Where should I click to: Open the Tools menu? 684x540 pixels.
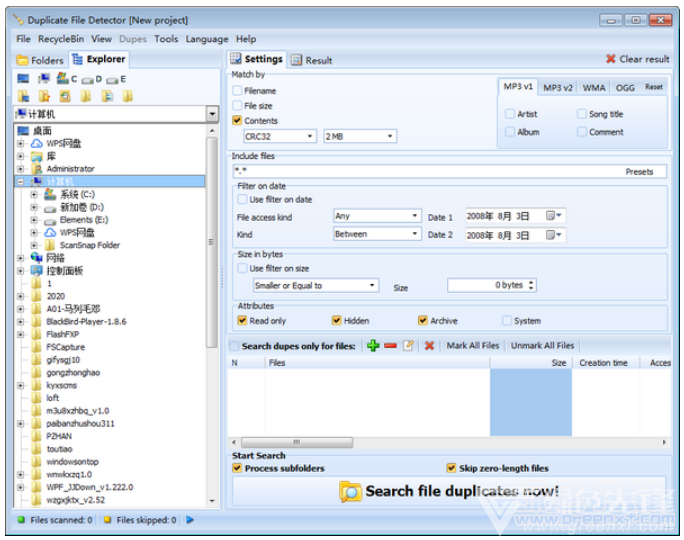point(166,39)
